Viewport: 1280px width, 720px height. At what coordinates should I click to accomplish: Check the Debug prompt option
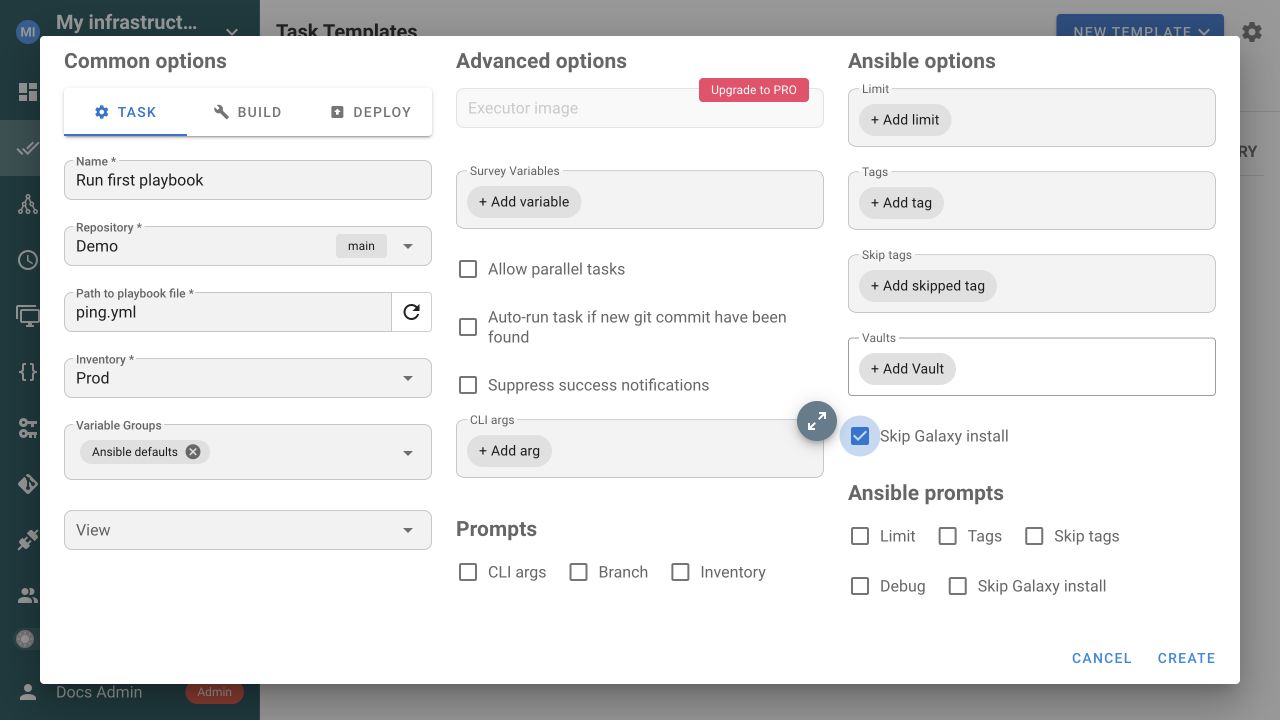(860, 586)
